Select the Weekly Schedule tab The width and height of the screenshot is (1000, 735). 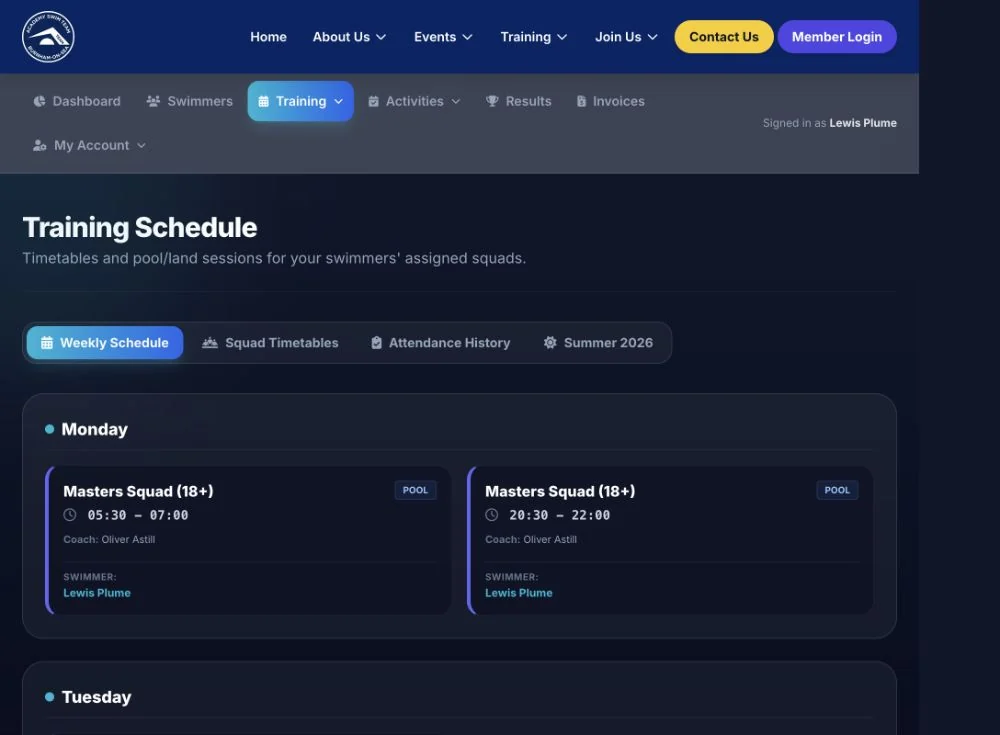(105, 343)
